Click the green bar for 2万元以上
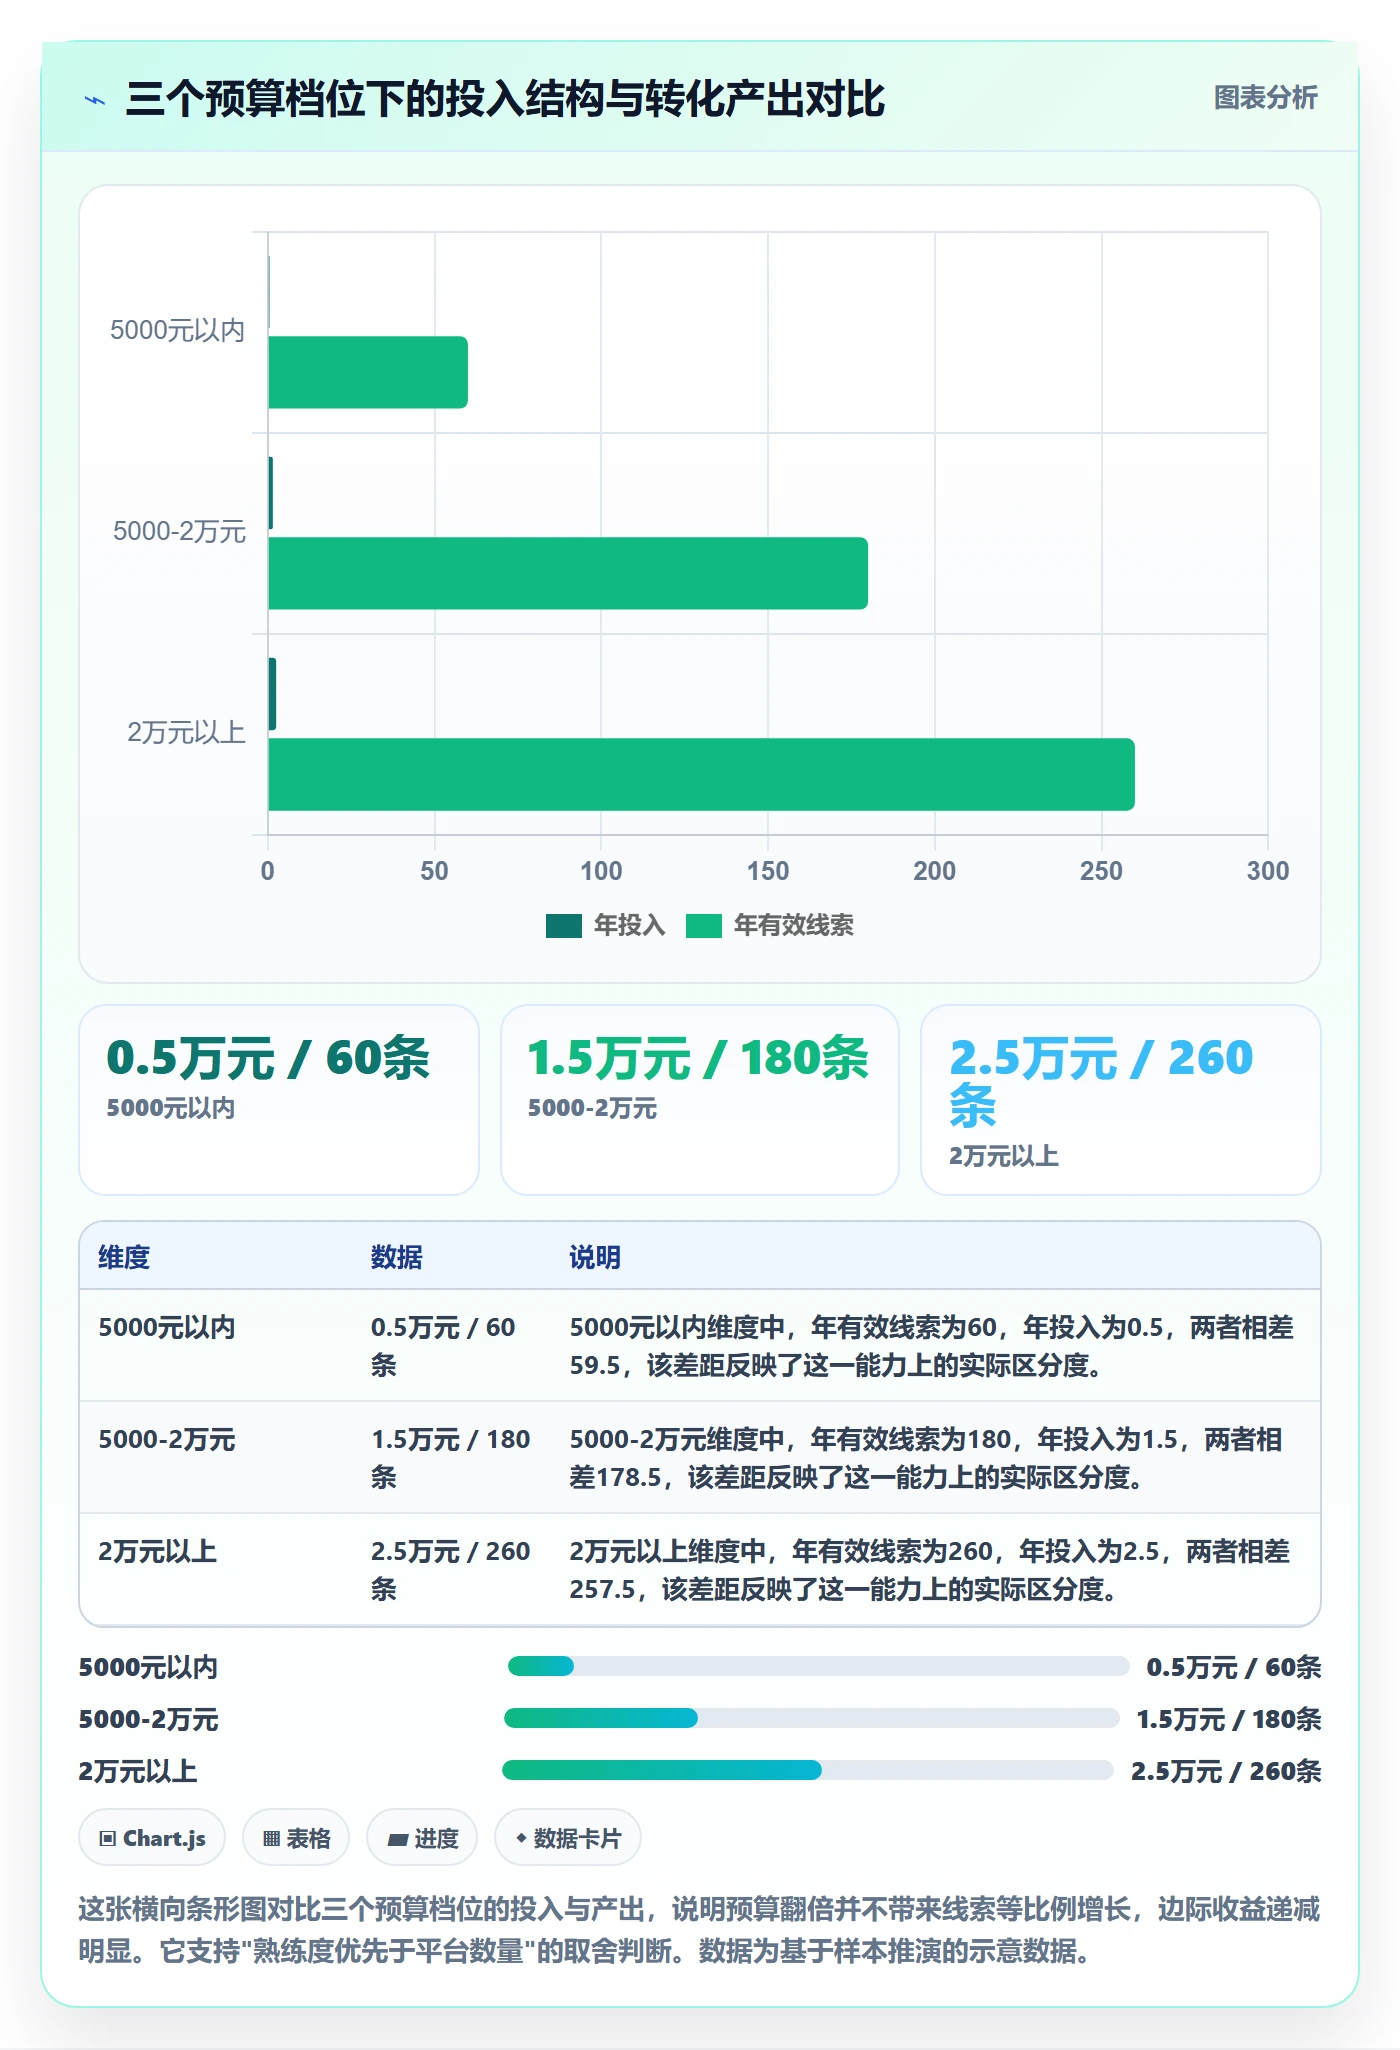Screen dimensions: 1400x2050 [x=701, y=774]
